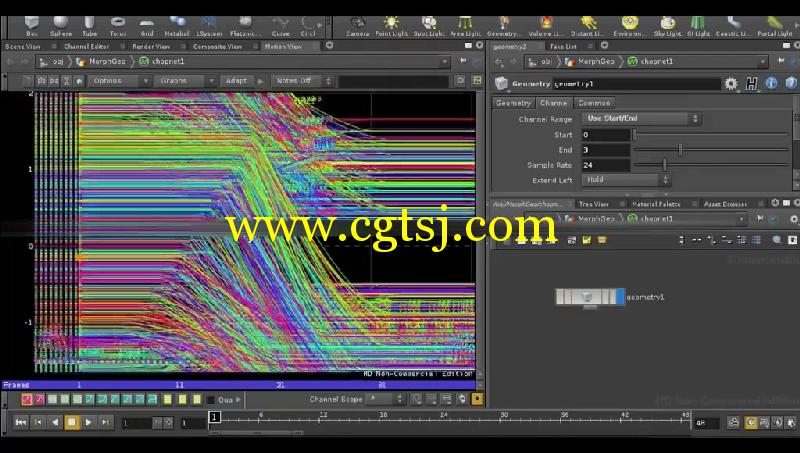Switch to the Composite View tab

217,46
